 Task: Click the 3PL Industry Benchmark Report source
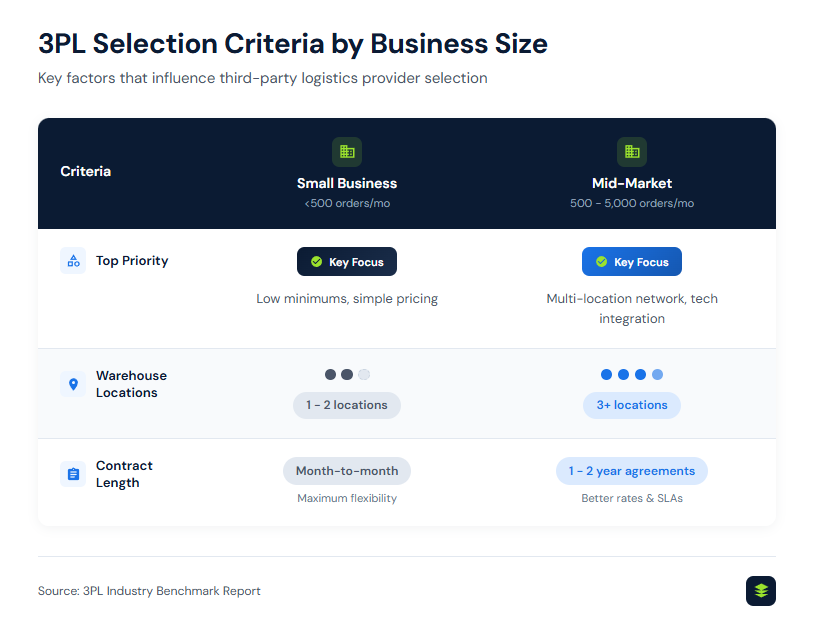pyautogui.click(x=149, y=591)
